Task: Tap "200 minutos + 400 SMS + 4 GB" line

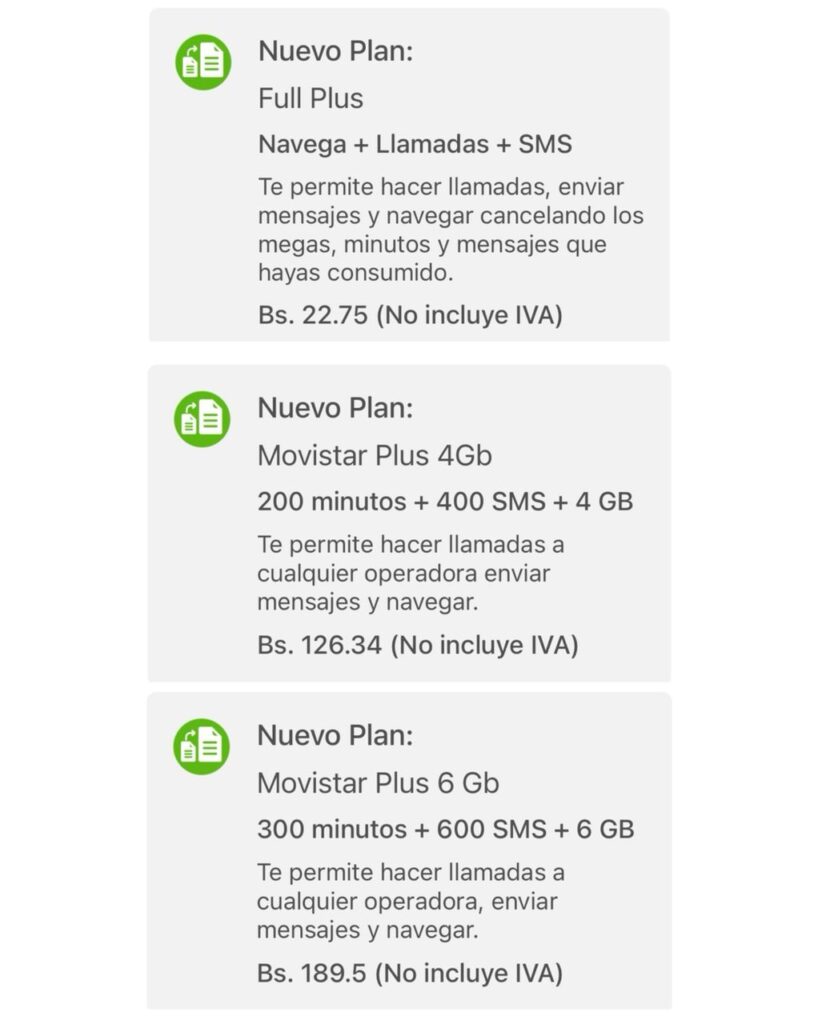Action: point(445,501)
